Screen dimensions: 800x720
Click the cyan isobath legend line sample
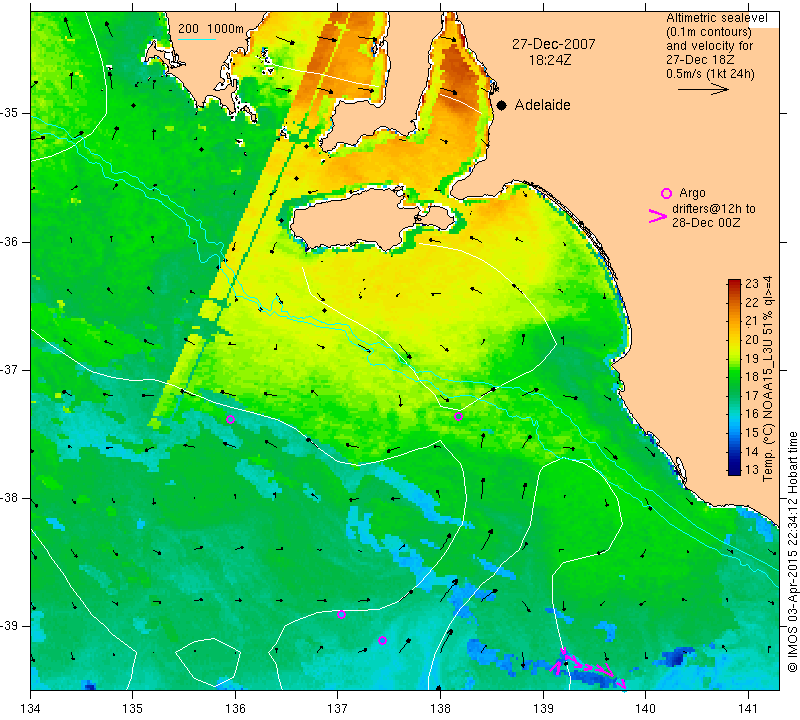tap(196, 39)
